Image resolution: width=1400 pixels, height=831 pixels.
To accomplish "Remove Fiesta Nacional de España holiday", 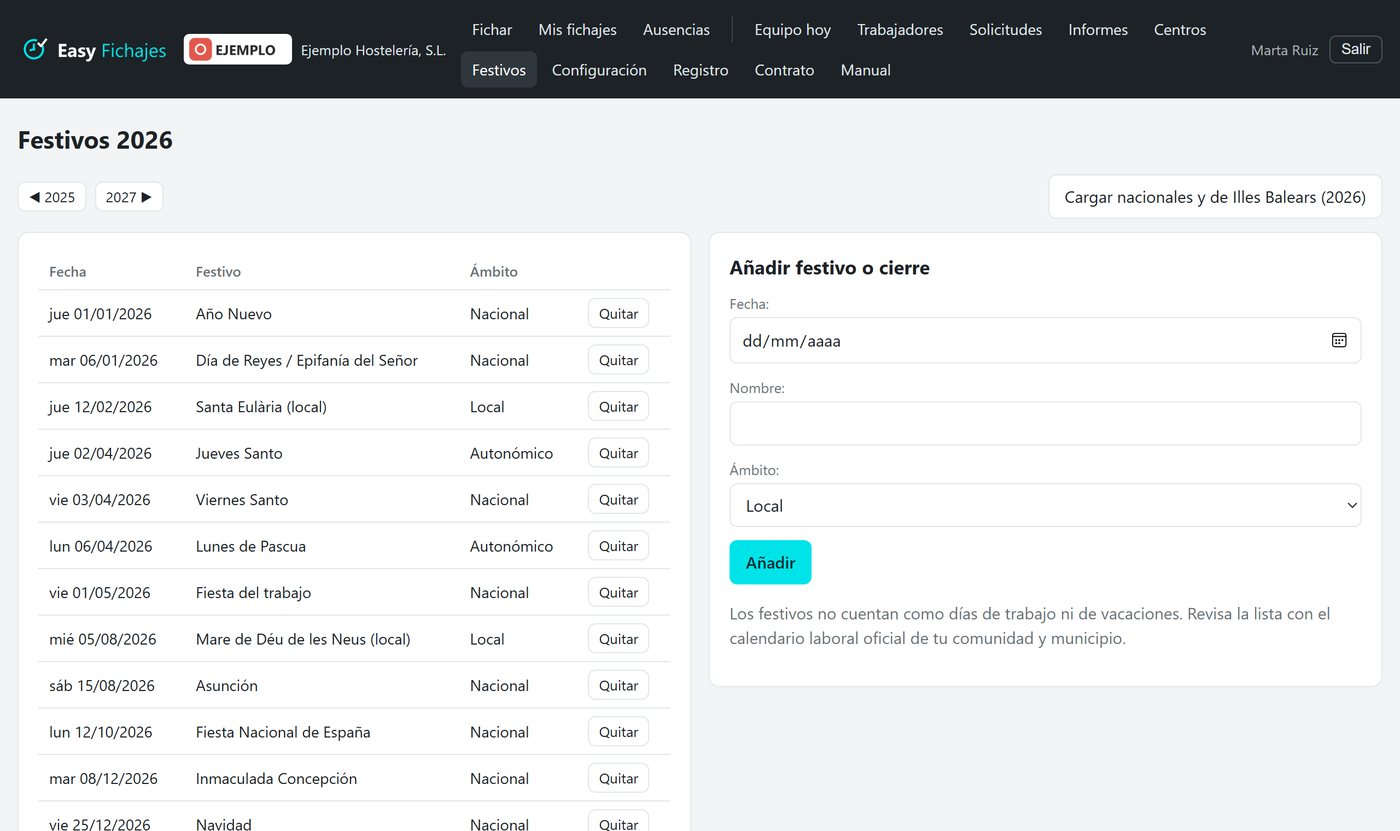I will [x=618, y=732].
